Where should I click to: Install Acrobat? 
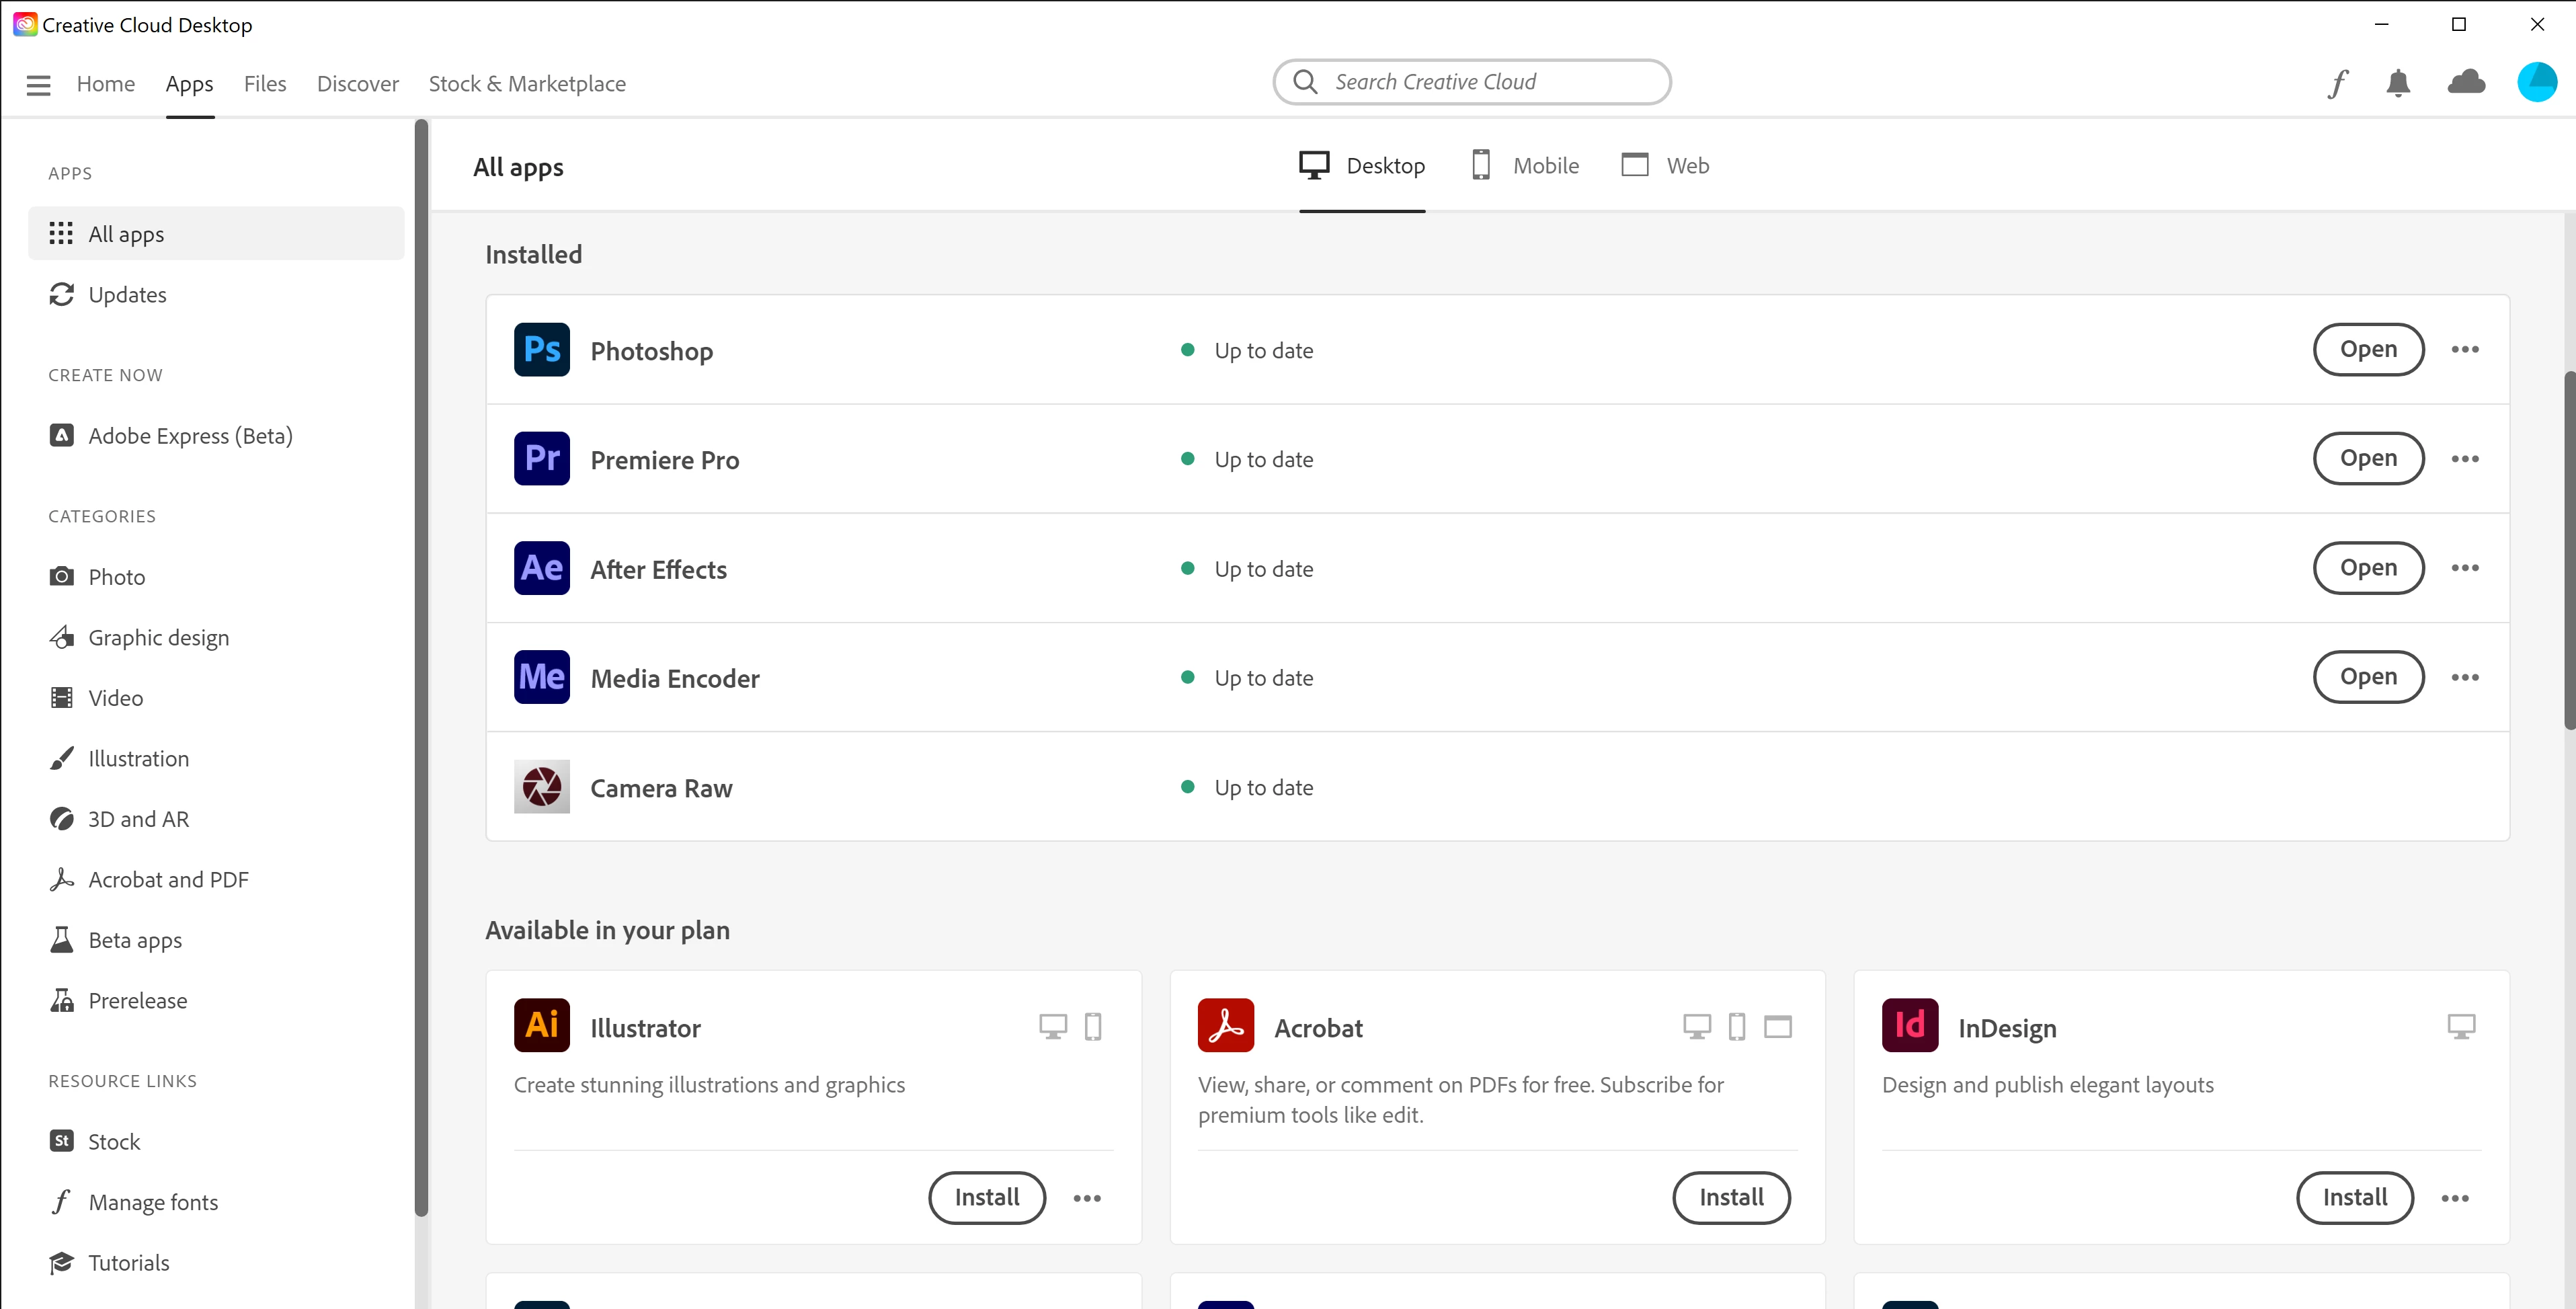click(1730, 1198)
